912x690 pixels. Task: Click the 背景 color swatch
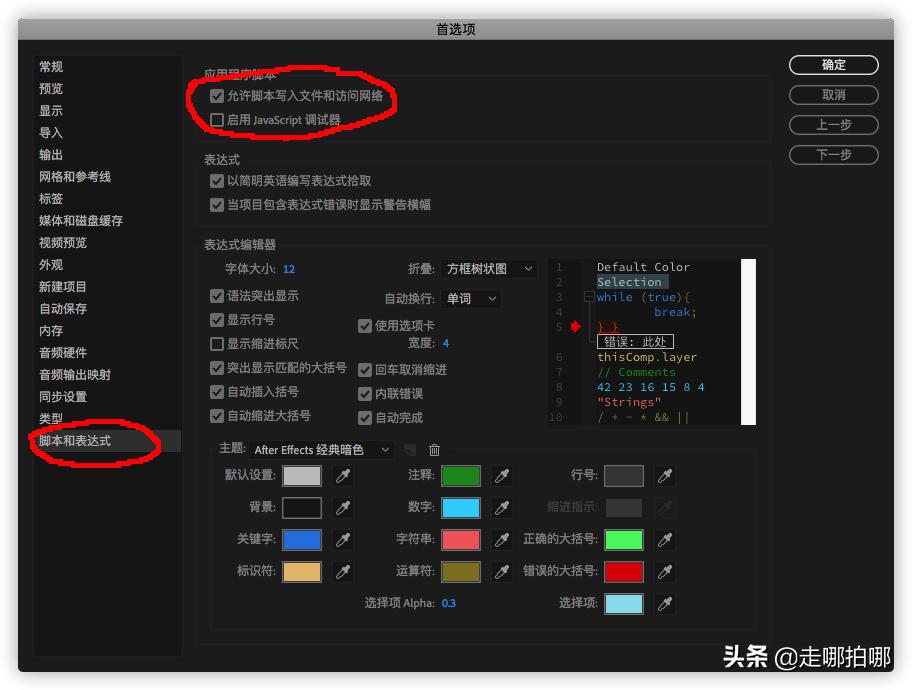(x=301, y=507)
